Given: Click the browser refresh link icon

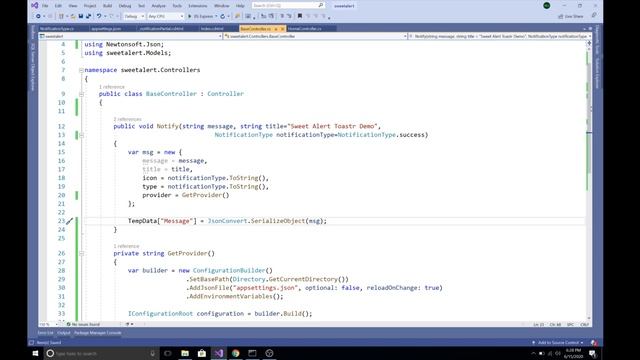Looking at the screenshot, I should (222, 16).
